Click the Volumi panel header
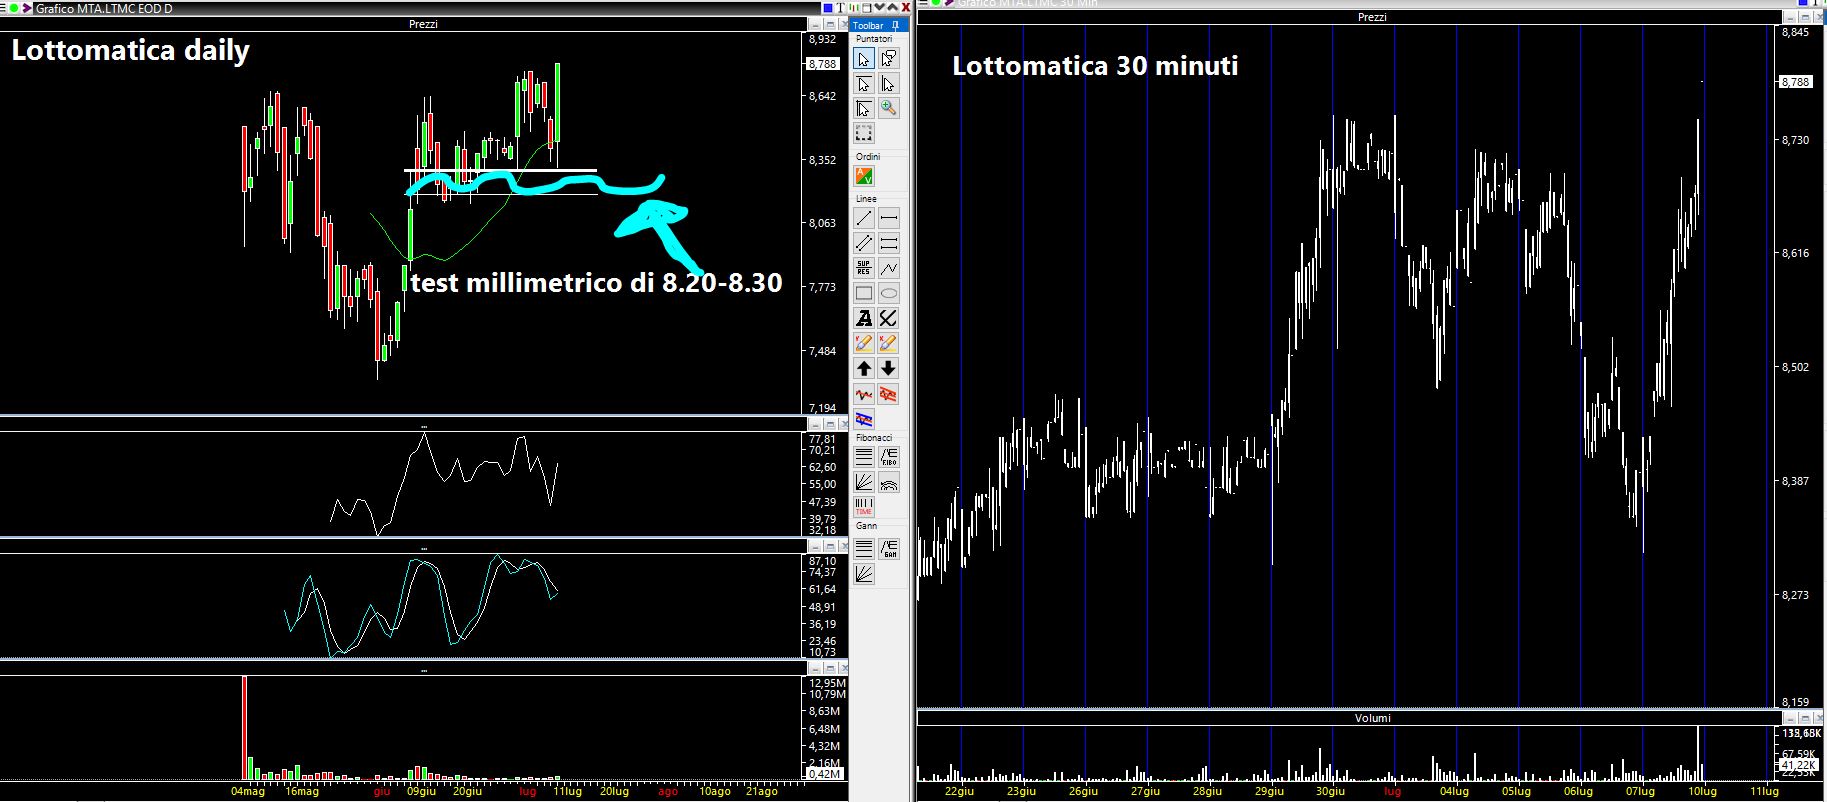1827x802 pixels. (x=1372, y=718)
